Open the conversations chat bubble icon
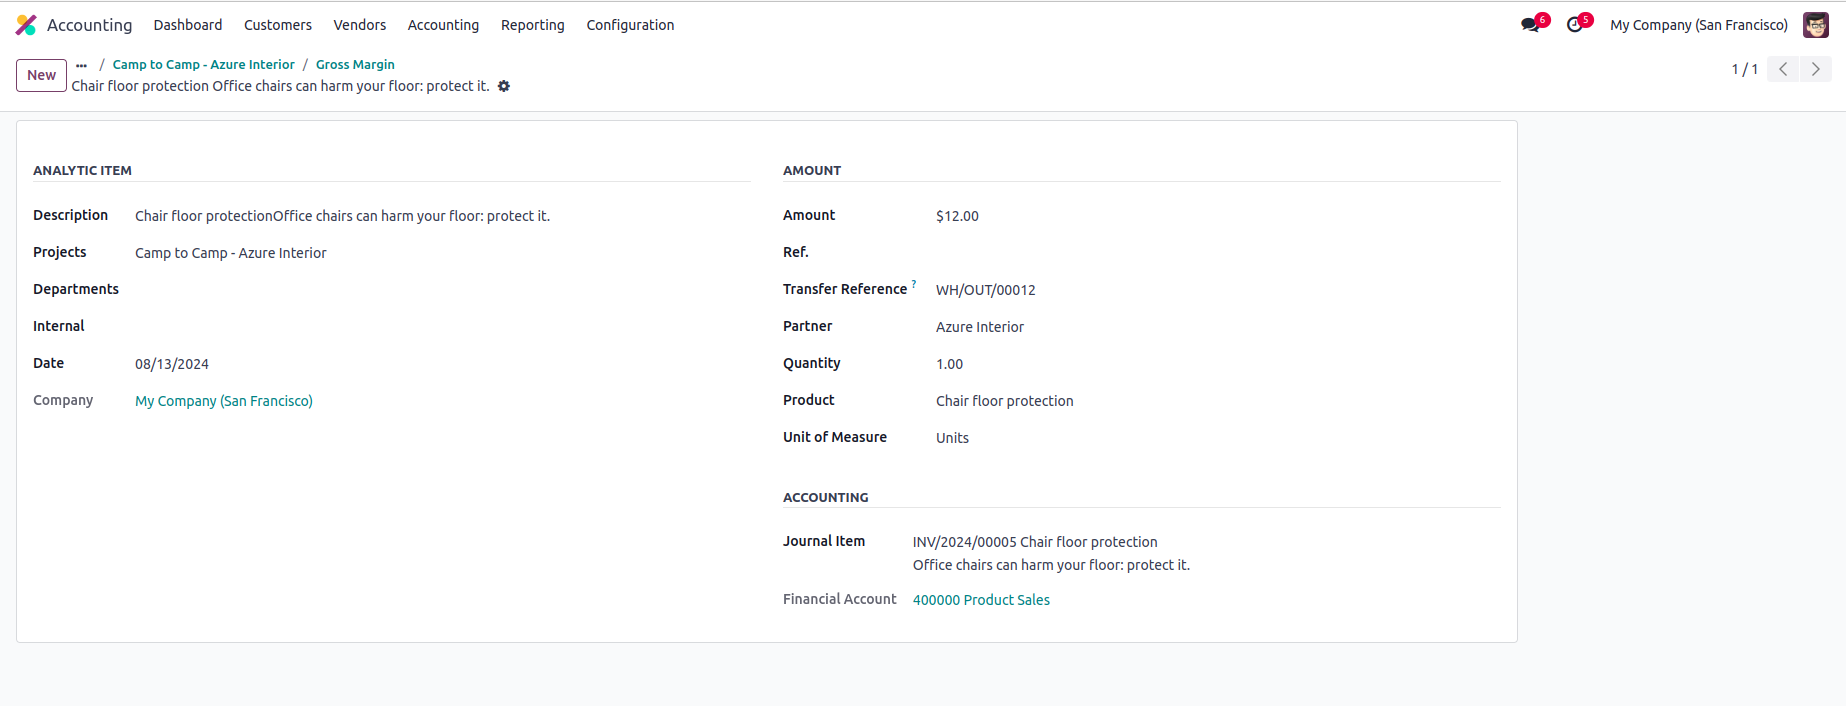Viewport: 1846px width, 706px height. (x=1530, y=25)
